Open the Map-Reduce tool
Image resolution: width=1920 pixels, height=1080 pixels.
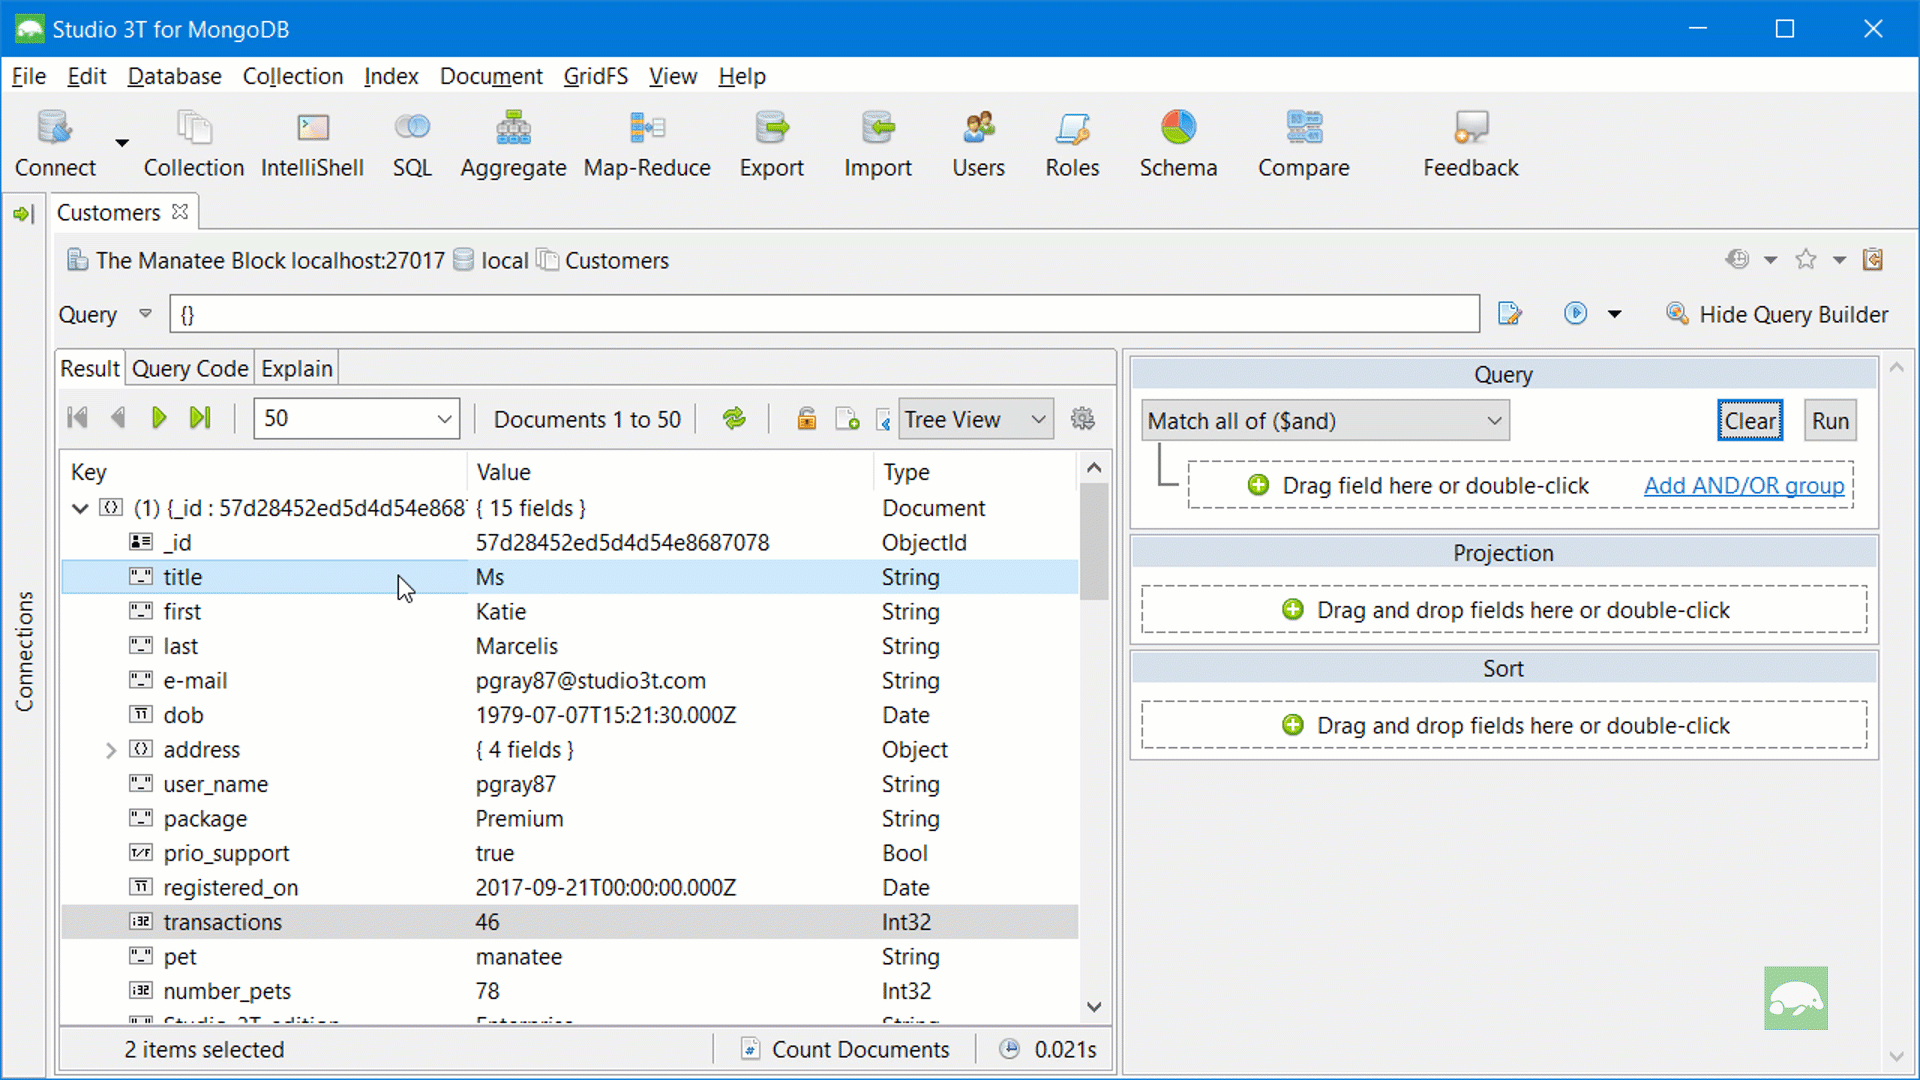pyautogui.click(x=647, y=128)
